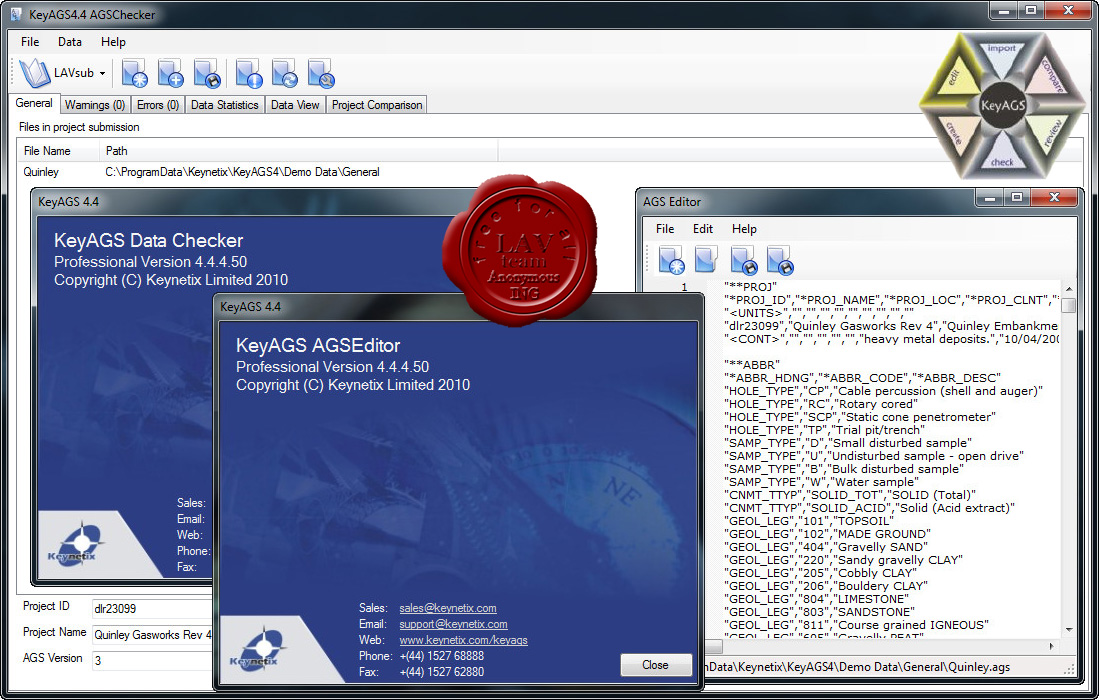
Task: Follow the support@keynetix.com link
Action: pyautogui.click(x=453, y=624)
